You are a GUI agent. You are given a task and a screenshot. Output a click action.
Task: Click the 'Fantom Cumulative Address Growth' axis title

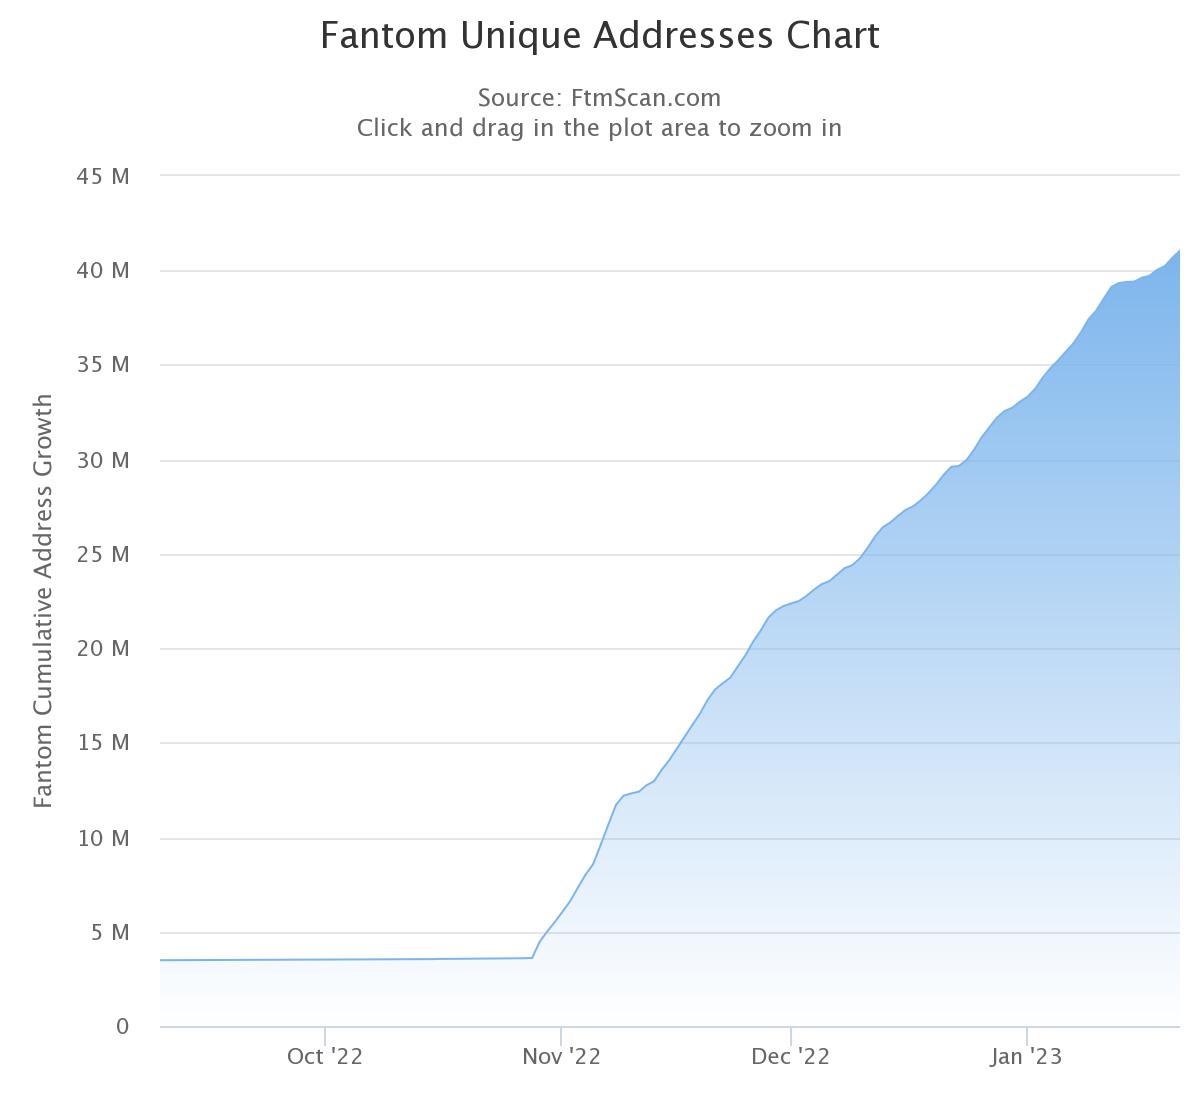tap(43, 601)
